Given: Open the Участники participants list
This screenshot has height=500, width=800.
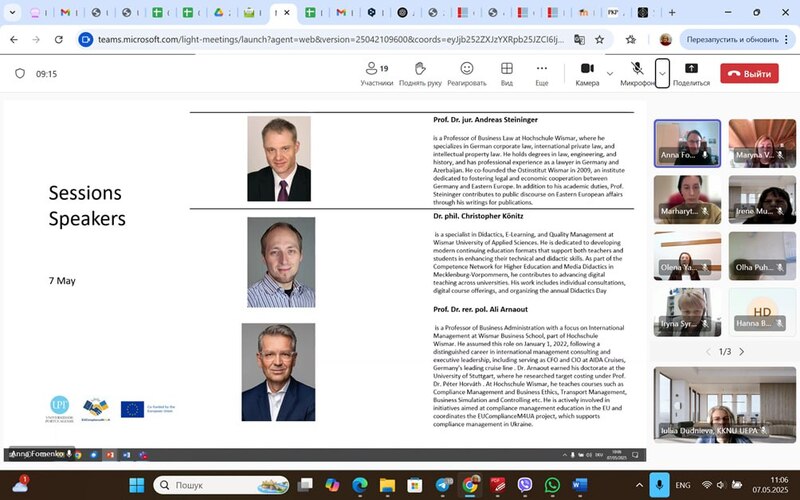Looking at the screenshot, I should point(377,73).
